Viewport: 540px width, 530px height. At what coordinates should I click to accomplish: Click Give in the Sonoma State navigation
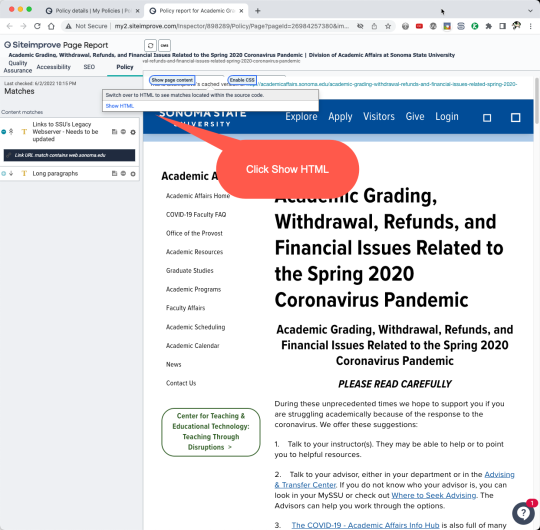pos(415,116)
